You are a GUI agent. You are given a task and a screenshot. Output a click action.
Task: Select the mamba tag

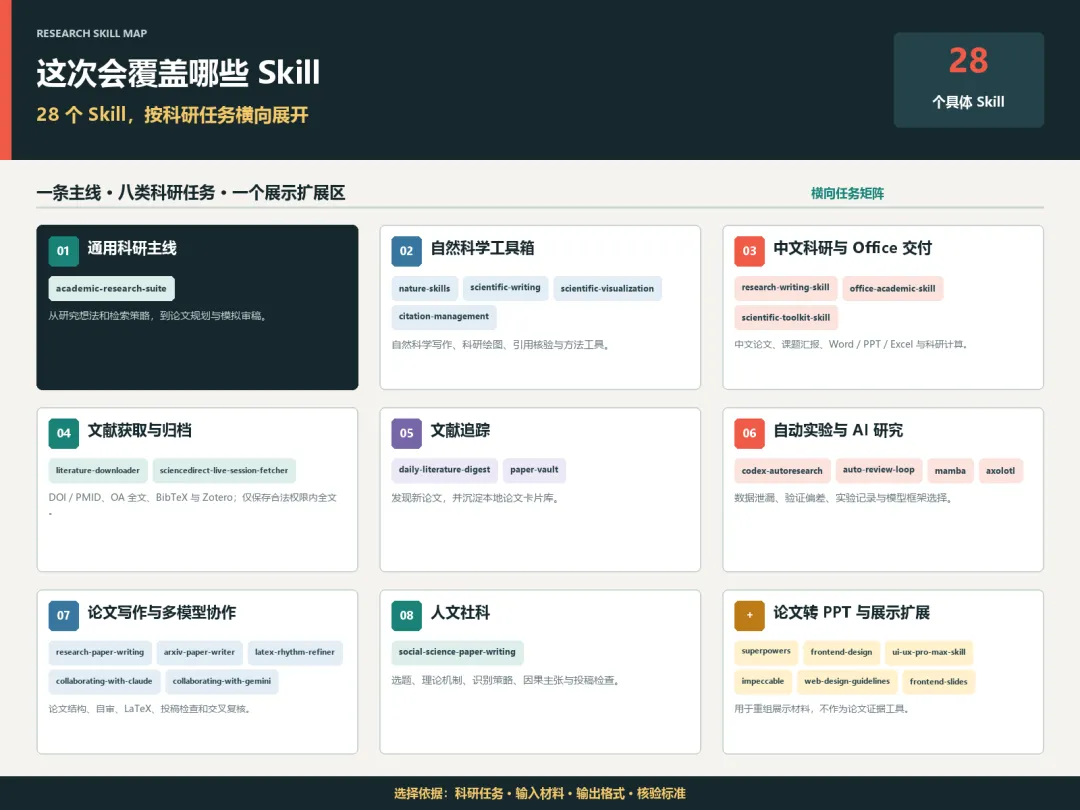coord(951,470)
